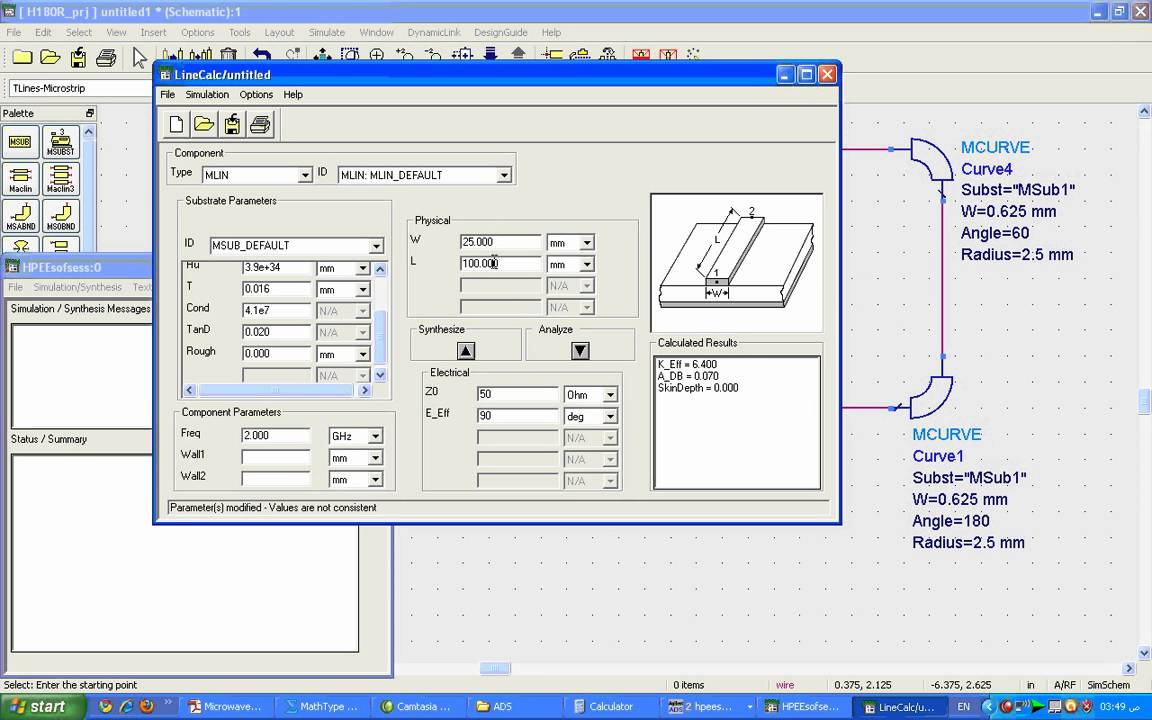Select the Maclin palette component
This screenshot has width=1152, height=720.
pos(21,179)
